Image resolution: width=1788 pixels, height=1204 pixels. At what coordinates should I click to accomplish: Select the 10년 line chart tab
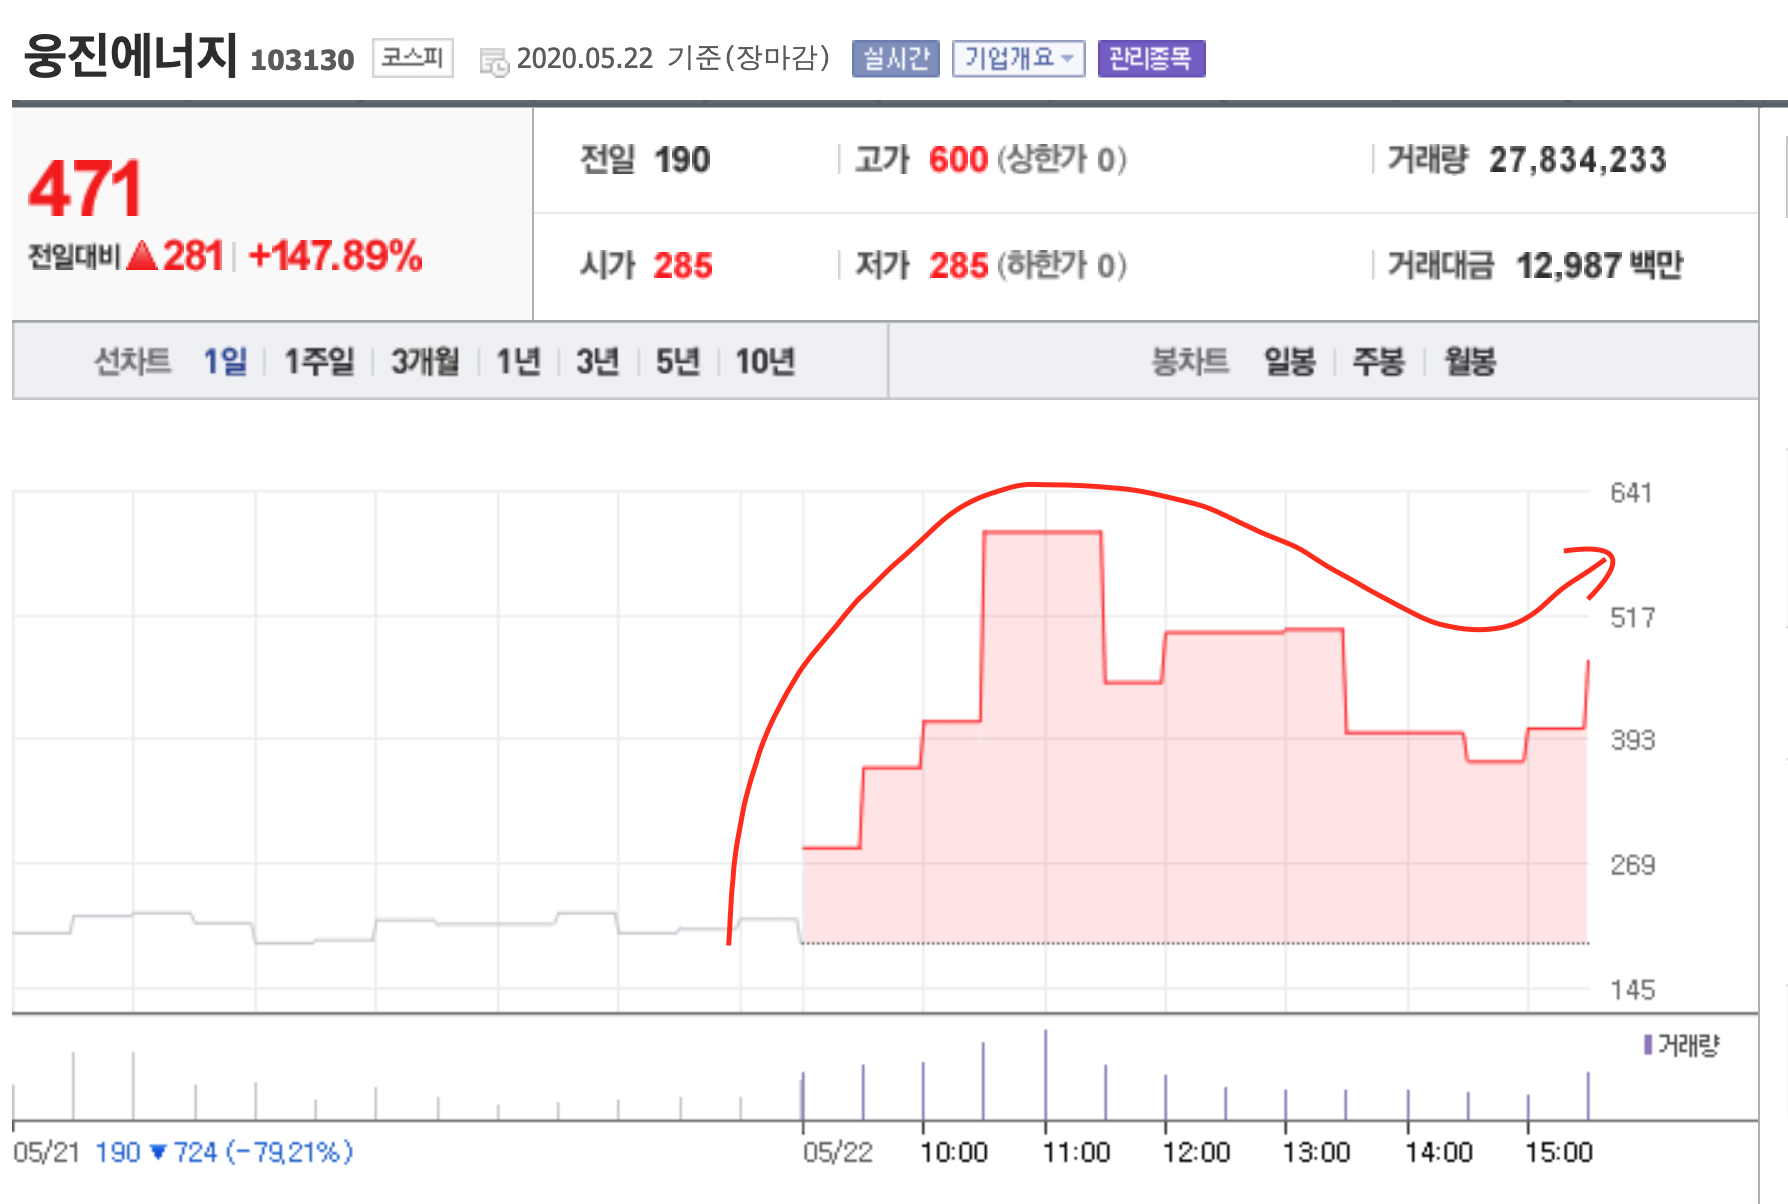tap(765, 361)
